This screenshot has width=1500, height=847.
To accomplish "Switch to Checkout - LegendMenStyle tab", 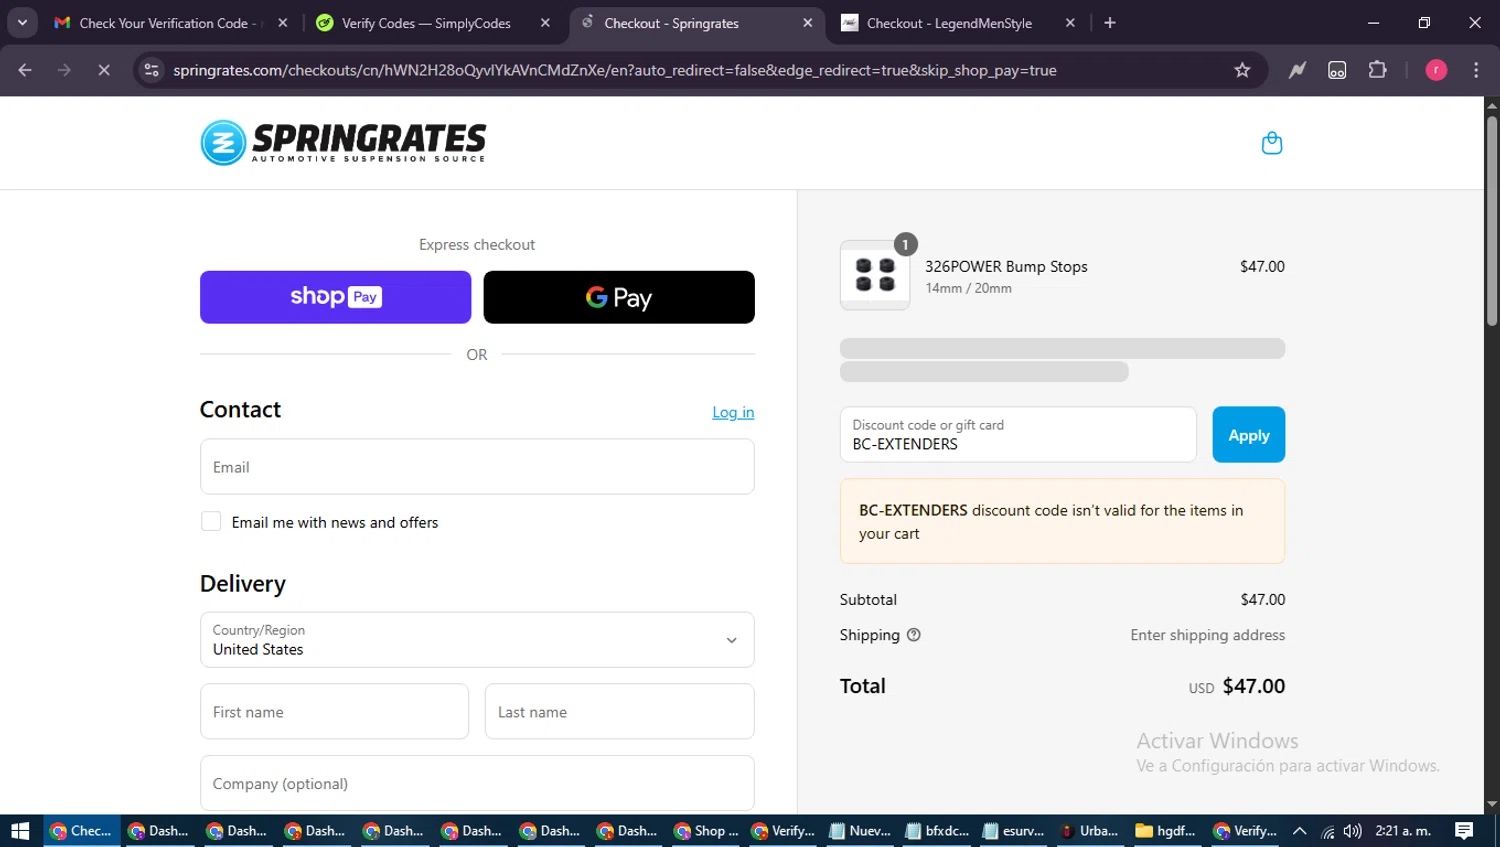I will pos(957,23).
